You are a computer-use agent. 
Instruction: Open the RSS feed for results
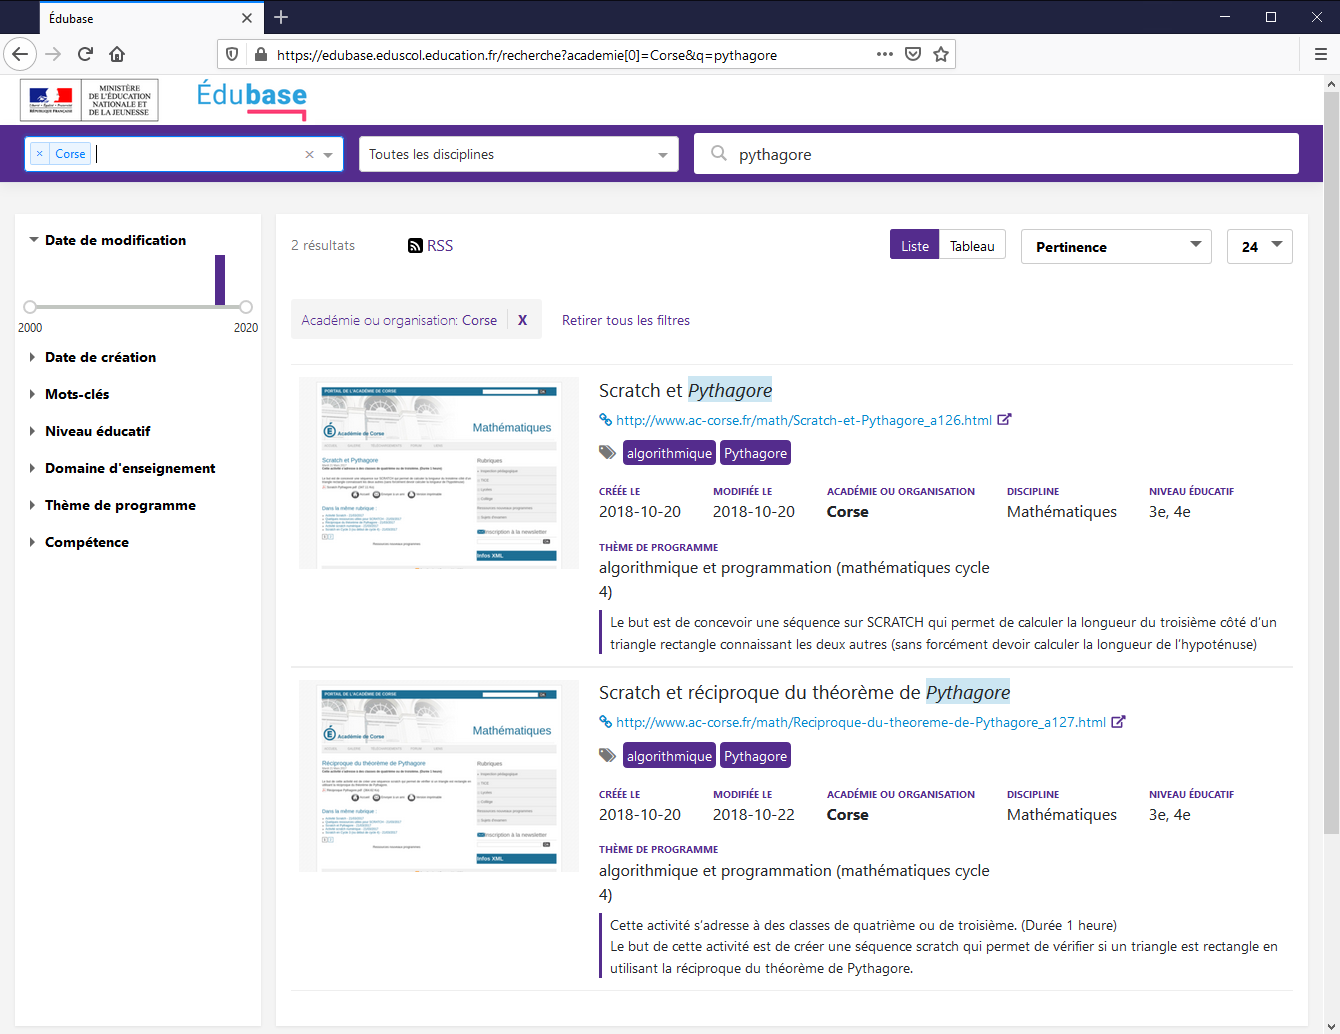pos(430,245)
